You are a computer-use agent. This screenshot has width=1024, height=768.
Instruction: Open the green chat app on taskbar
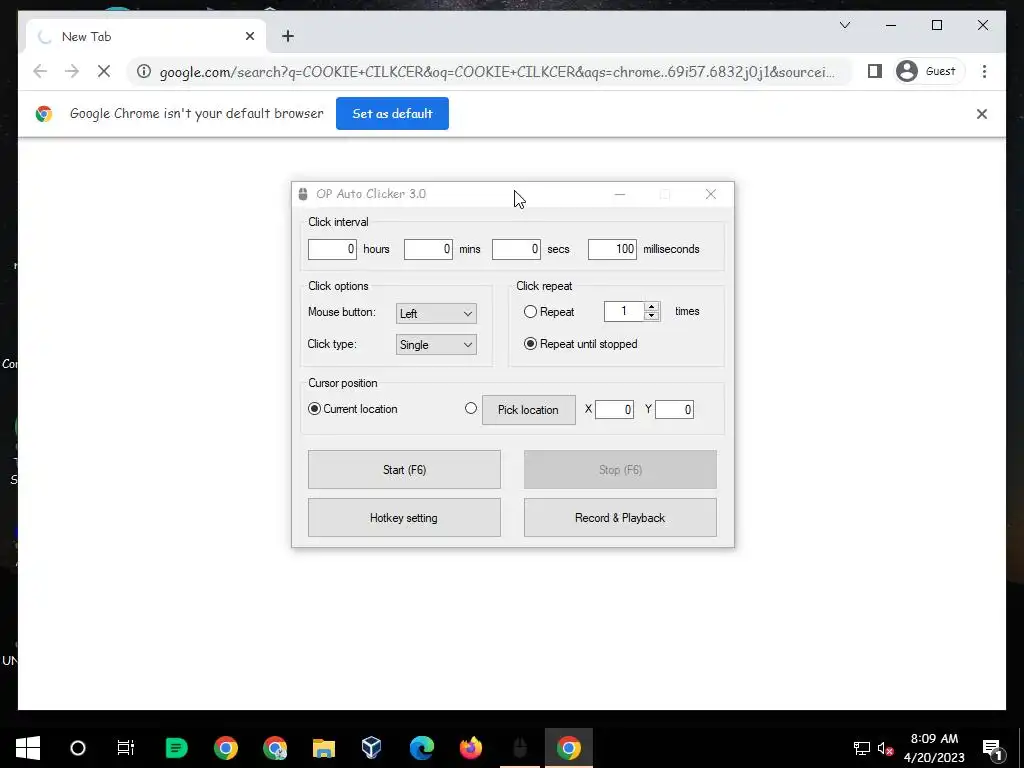pos(176,748)
